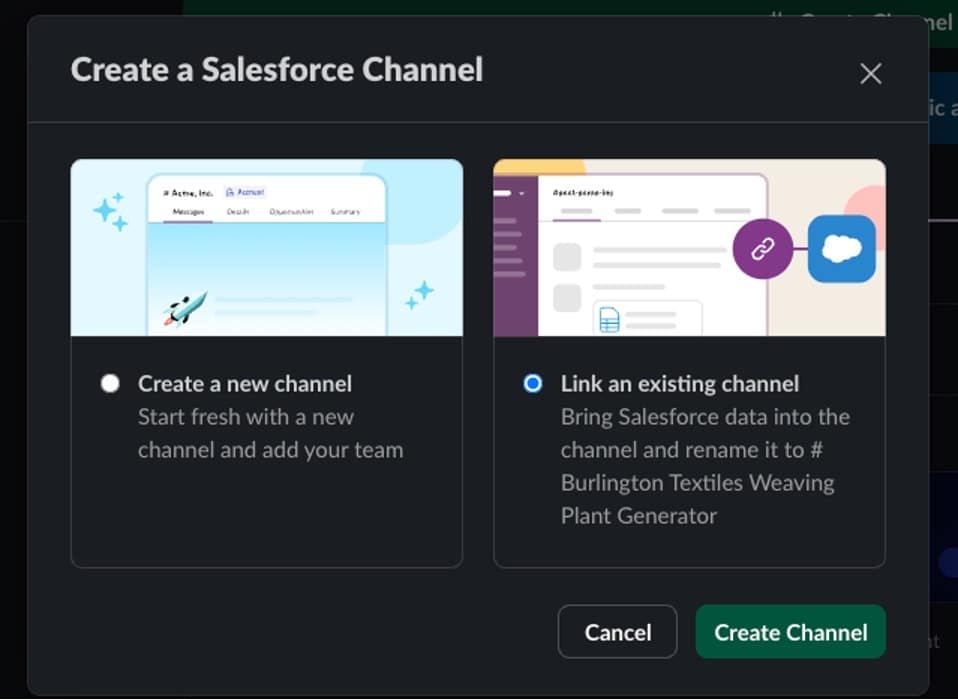Dismiss the dialog with the X button
This screenshot has height=700, width=958.
[870, 73]
